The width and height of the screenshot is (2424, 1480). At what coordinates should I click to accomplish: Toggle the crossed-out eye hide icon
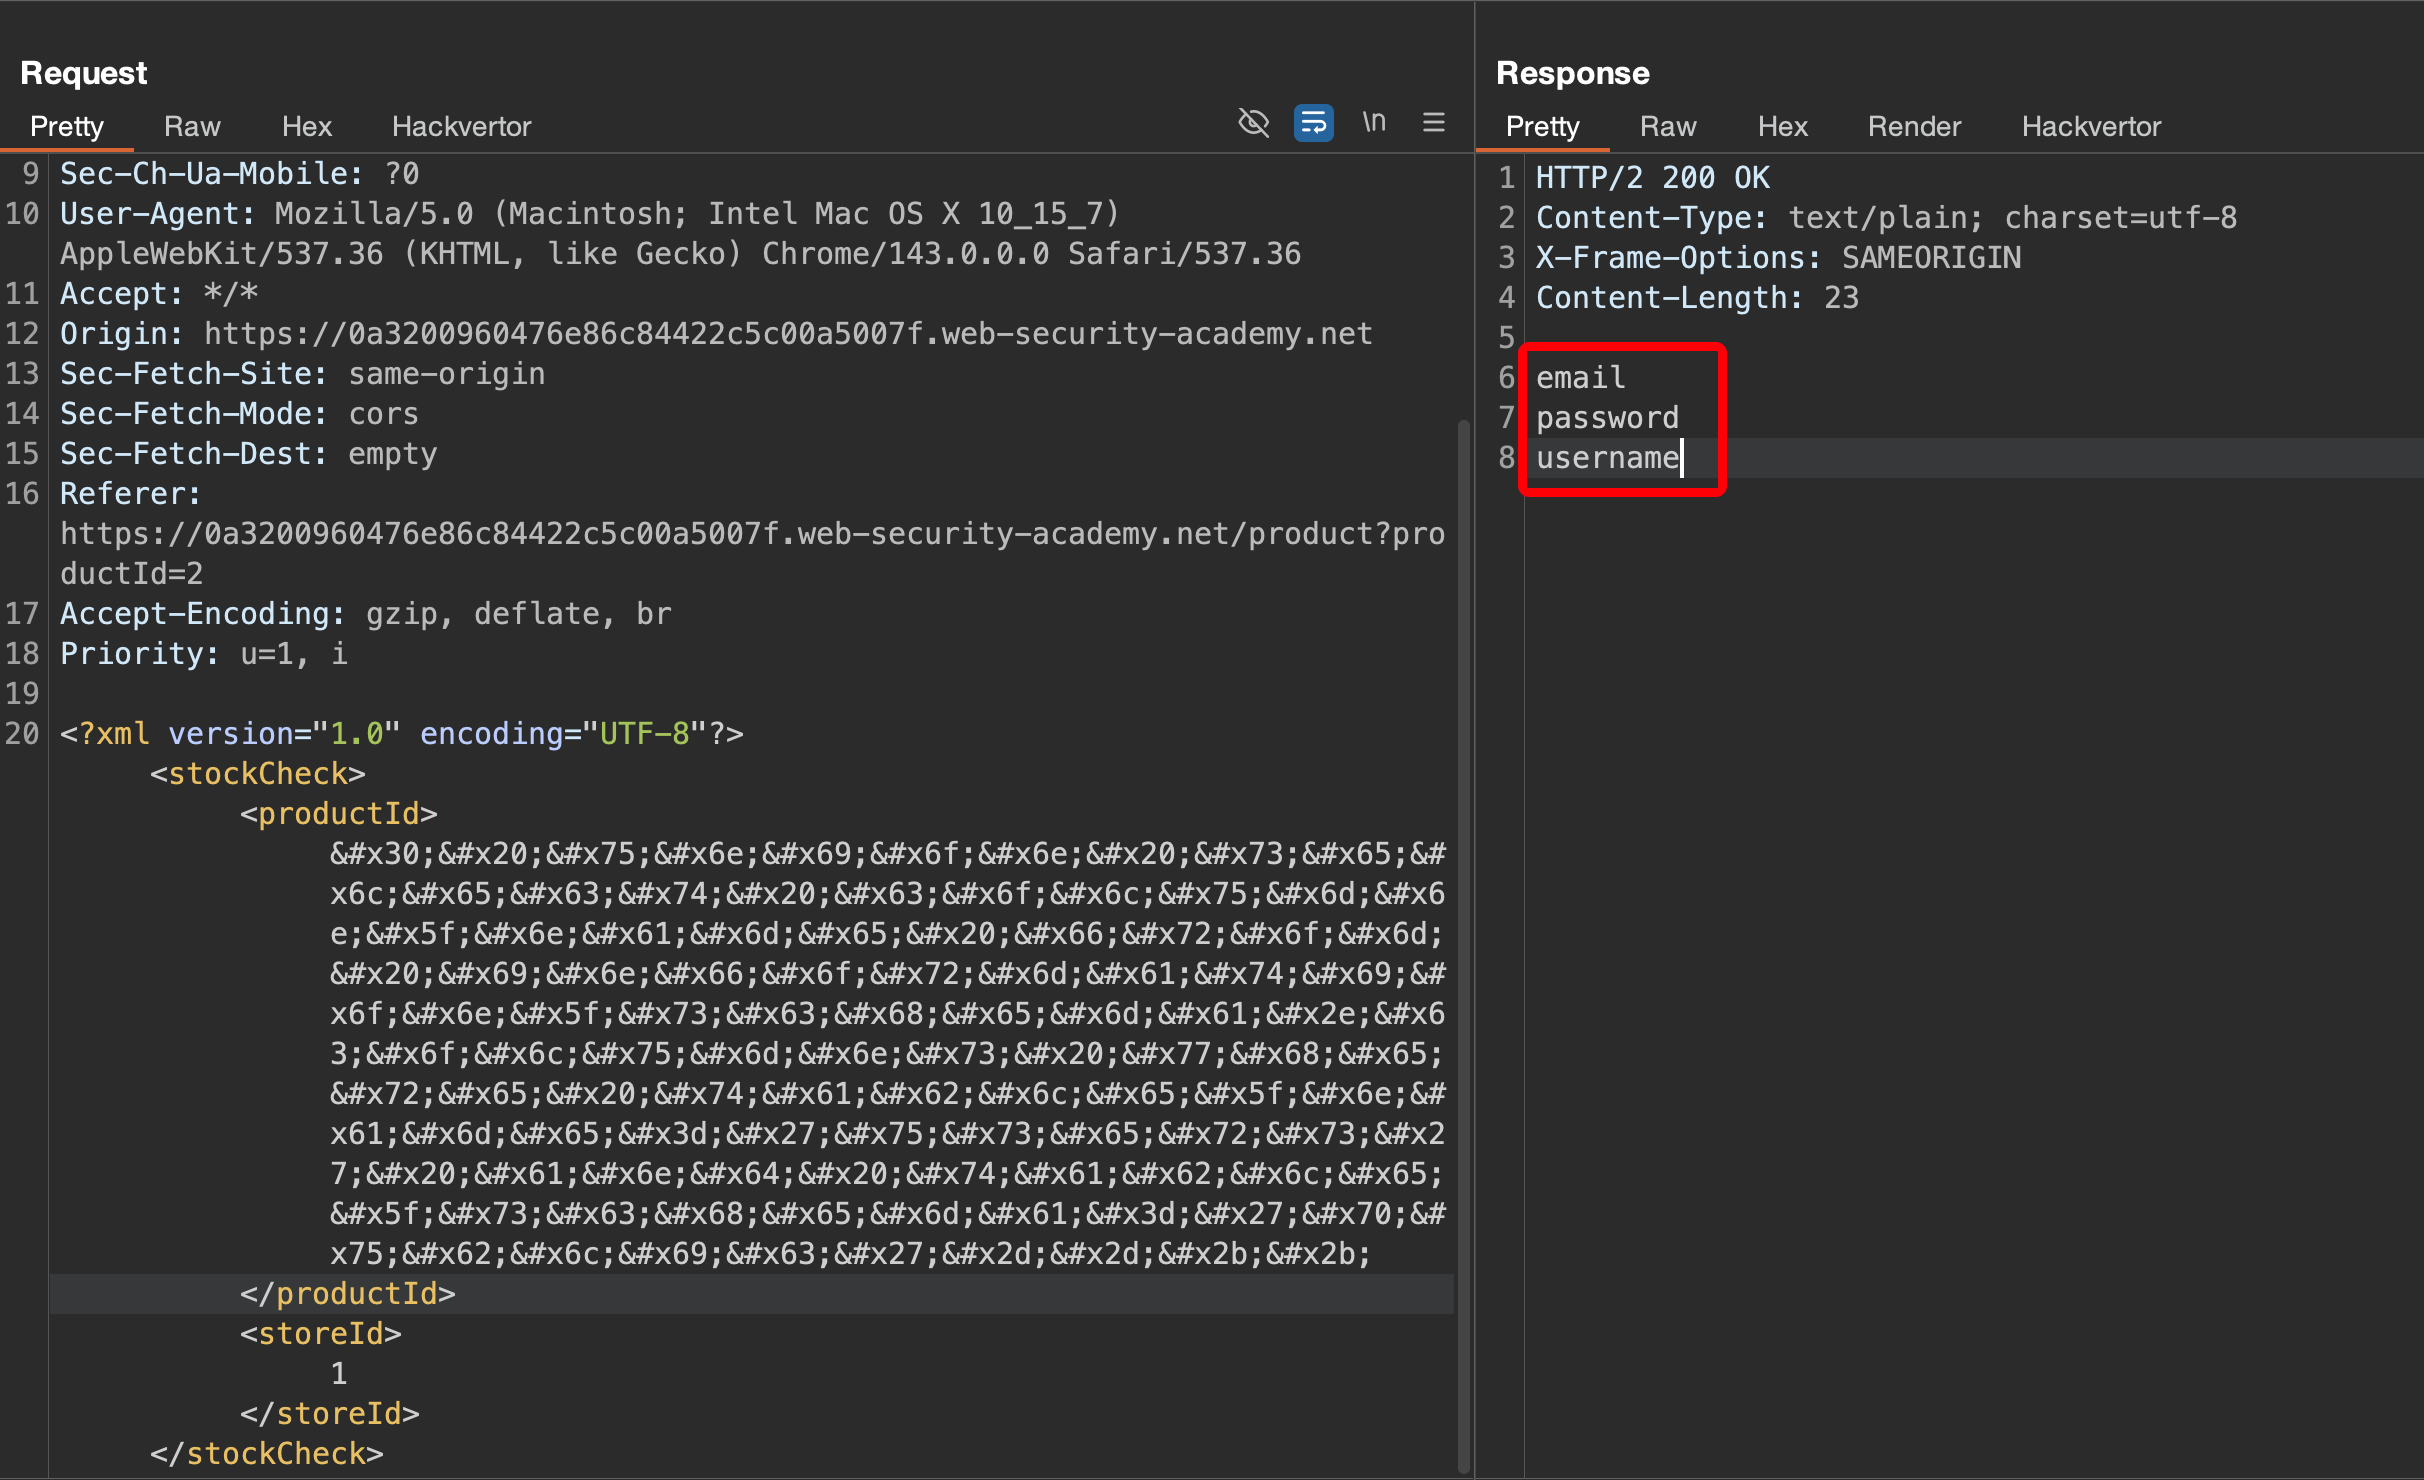pyautogui.click(x=1253, y=123)
